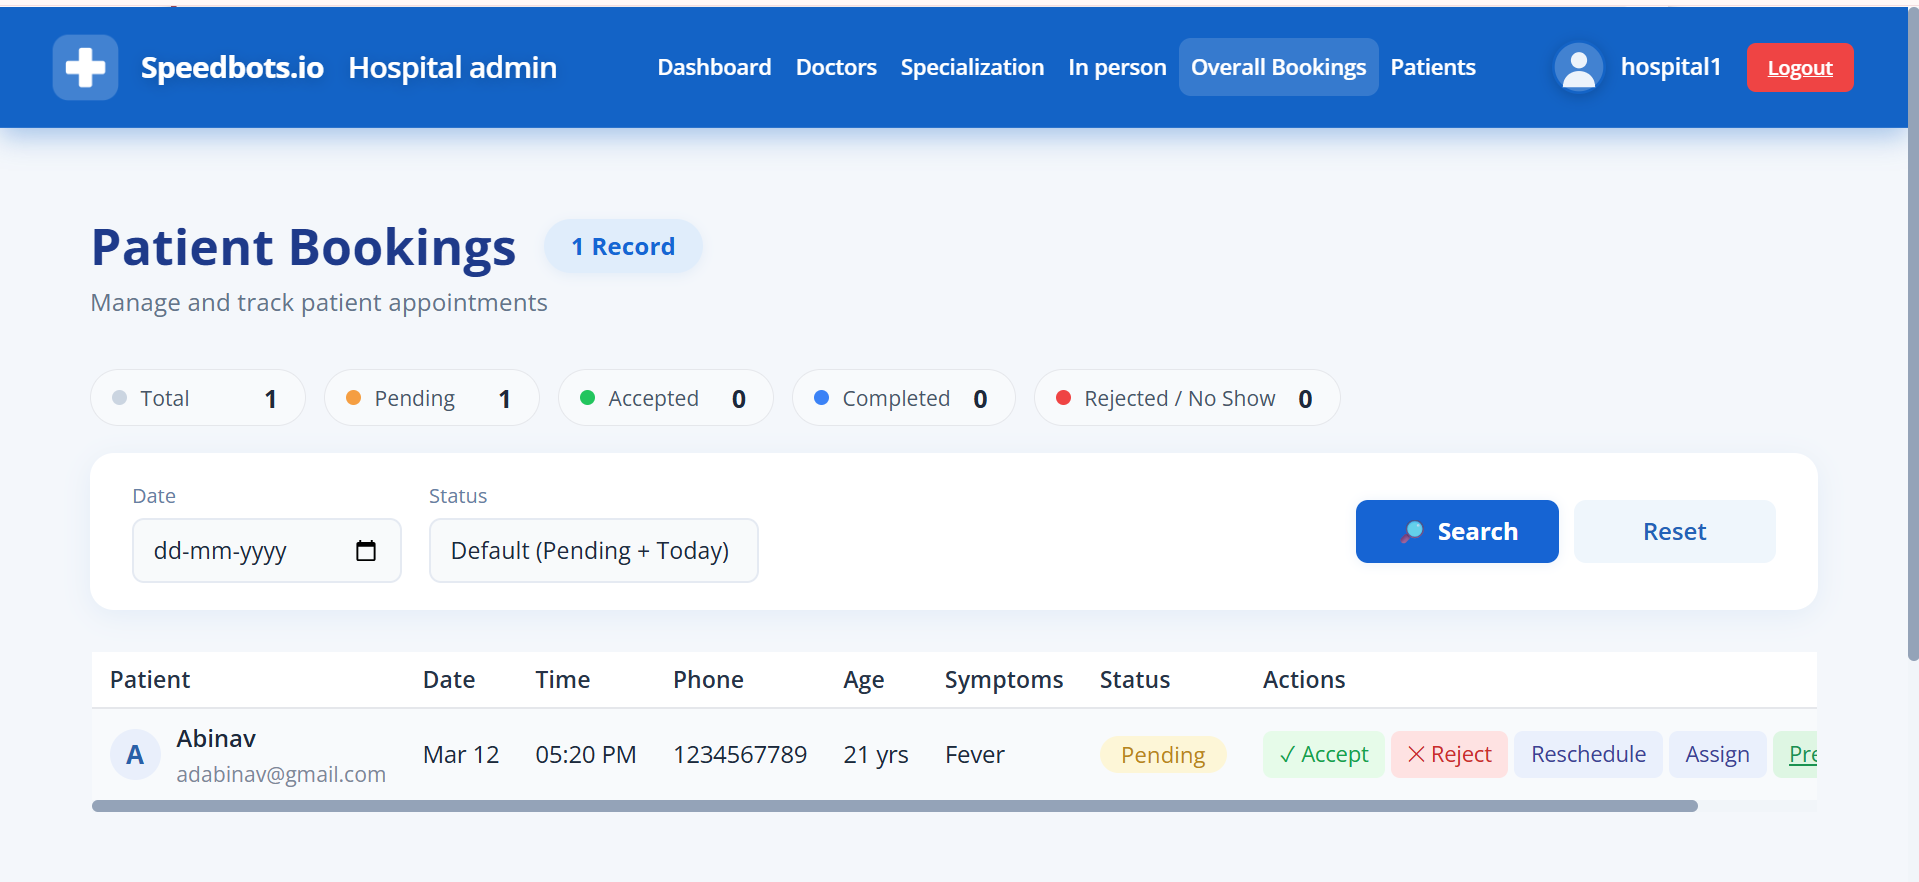Click the Hospital admin title text
Screen dimensions: 1919x882
click(452, 67)
